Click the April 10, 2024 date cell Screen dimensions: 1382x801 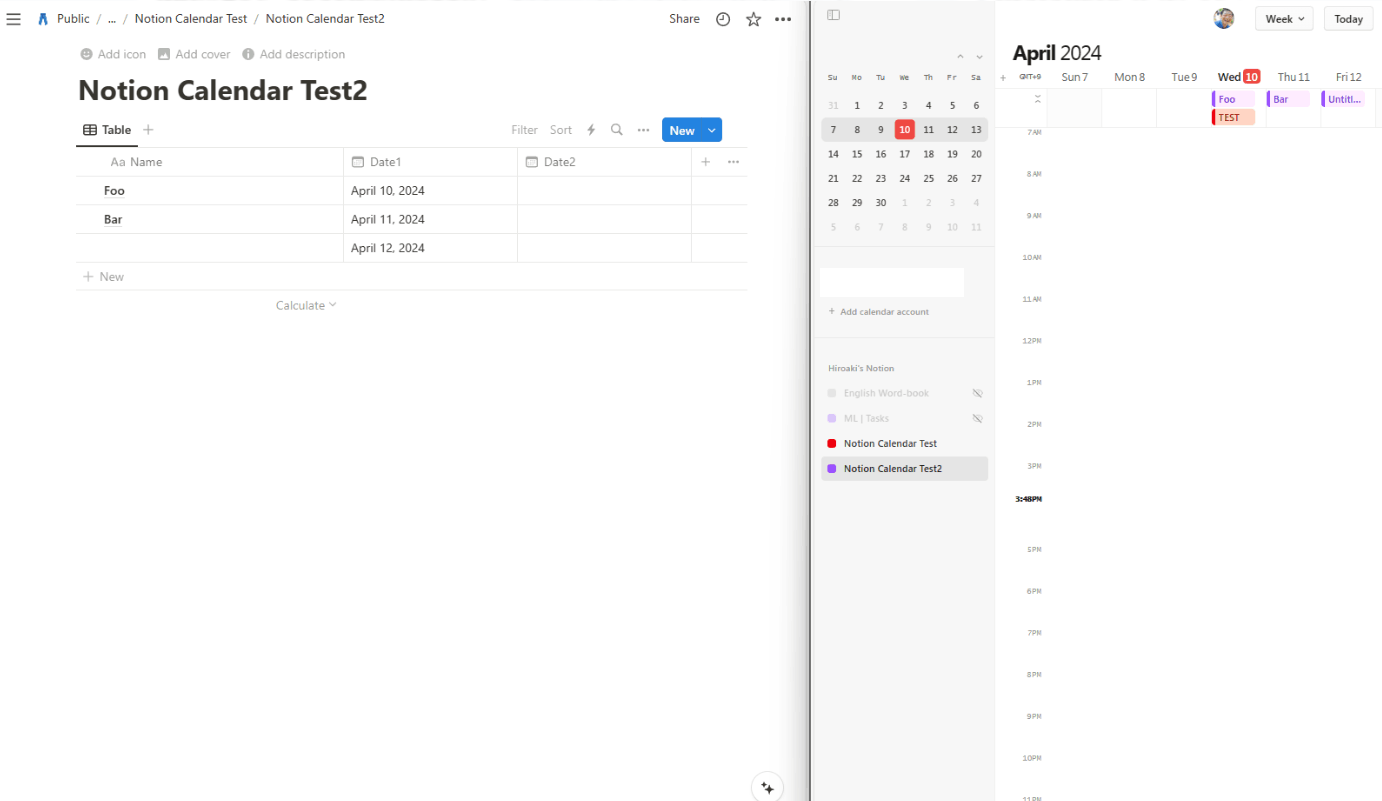430,191
